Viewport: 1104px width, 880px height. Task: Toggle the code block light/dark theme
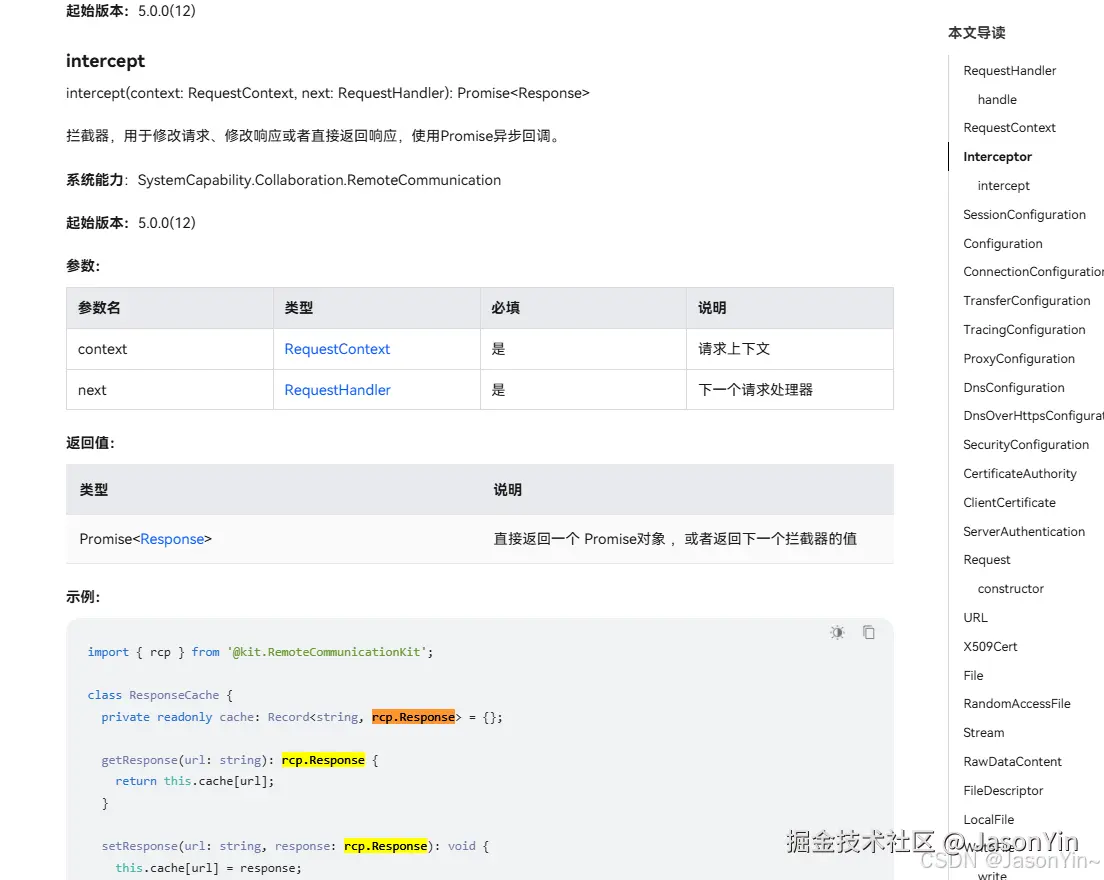837,632
